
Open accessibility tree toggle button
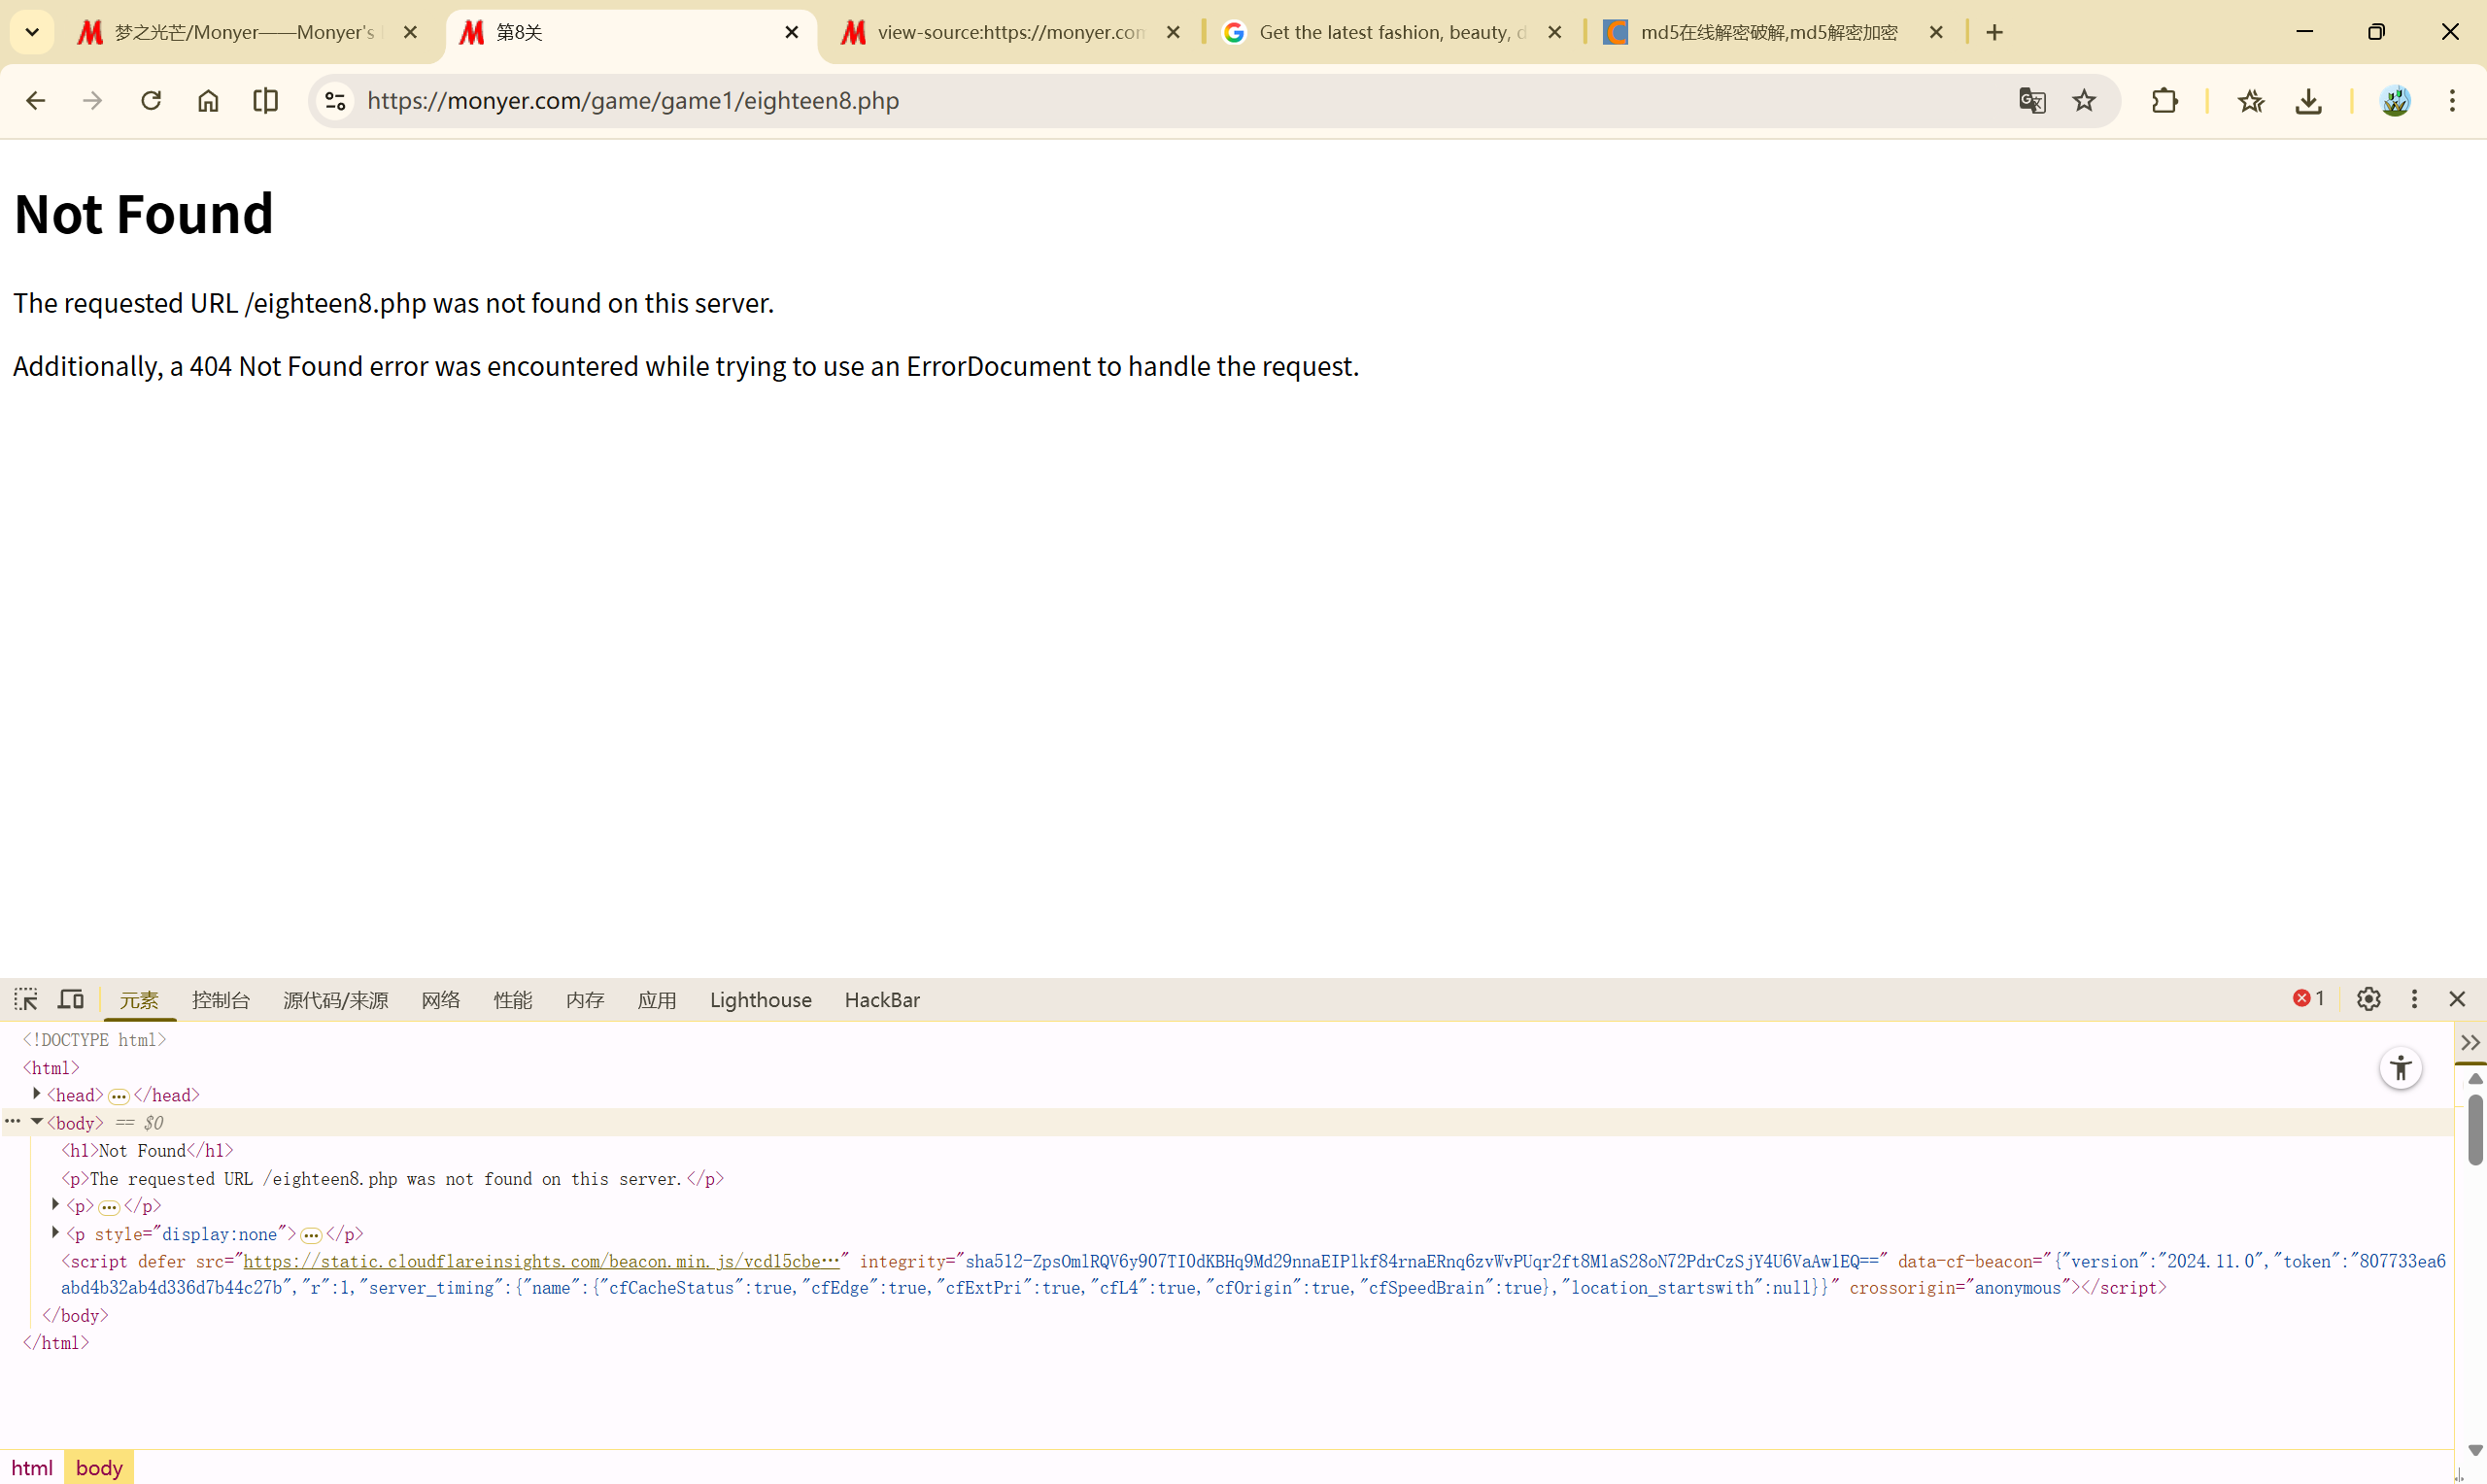tap(2400, 1068)
